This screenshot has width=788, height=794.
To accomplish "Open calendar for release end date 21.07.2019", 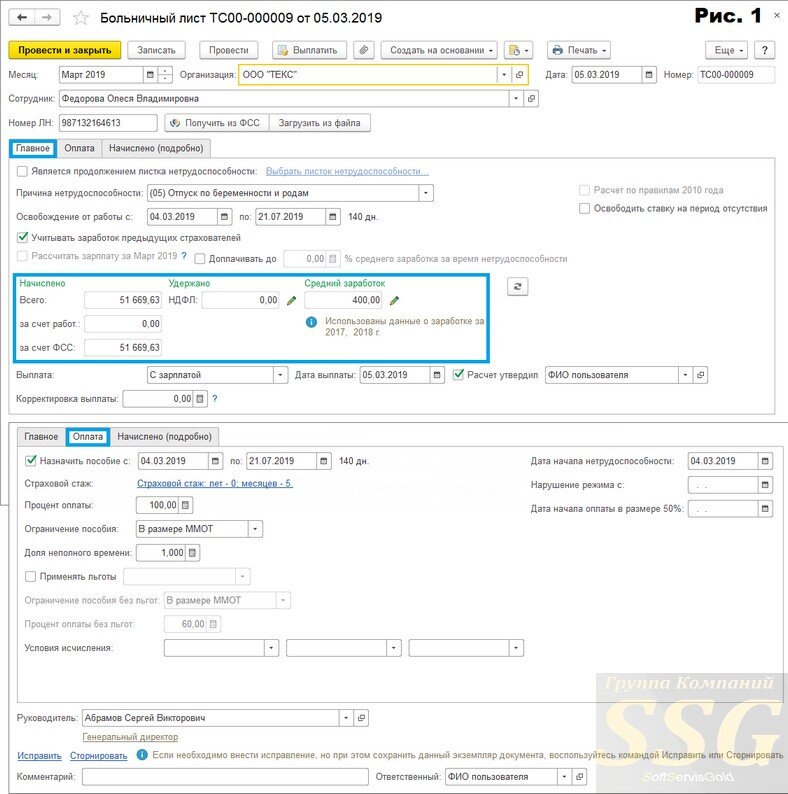I will (x=333, y=217).
